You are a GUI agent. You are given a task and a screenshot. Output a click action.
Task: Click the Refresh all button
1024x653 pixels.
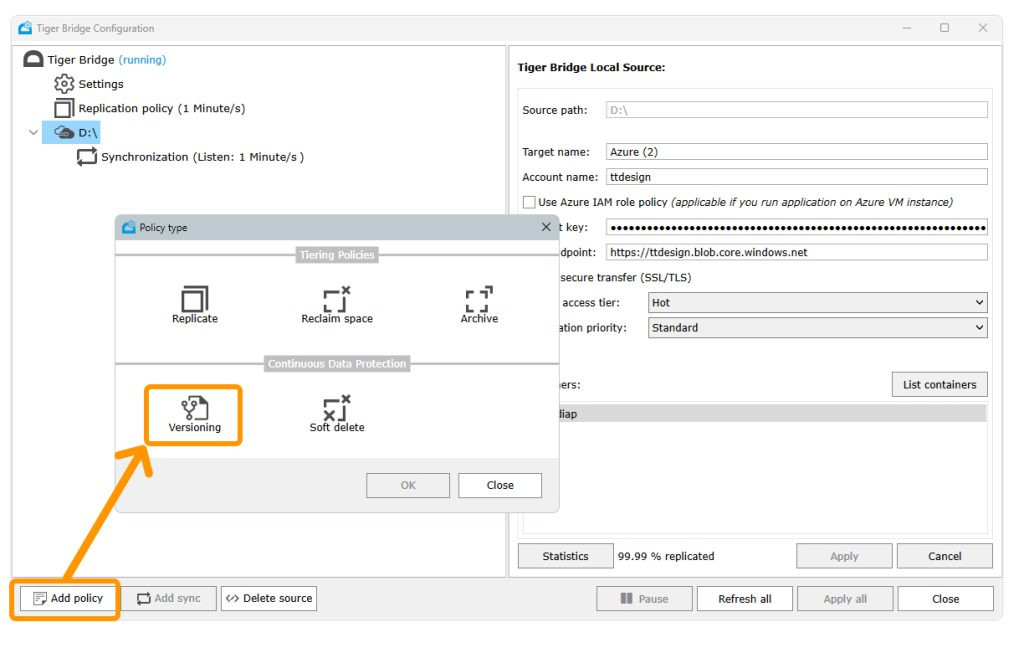click(744, 599)
